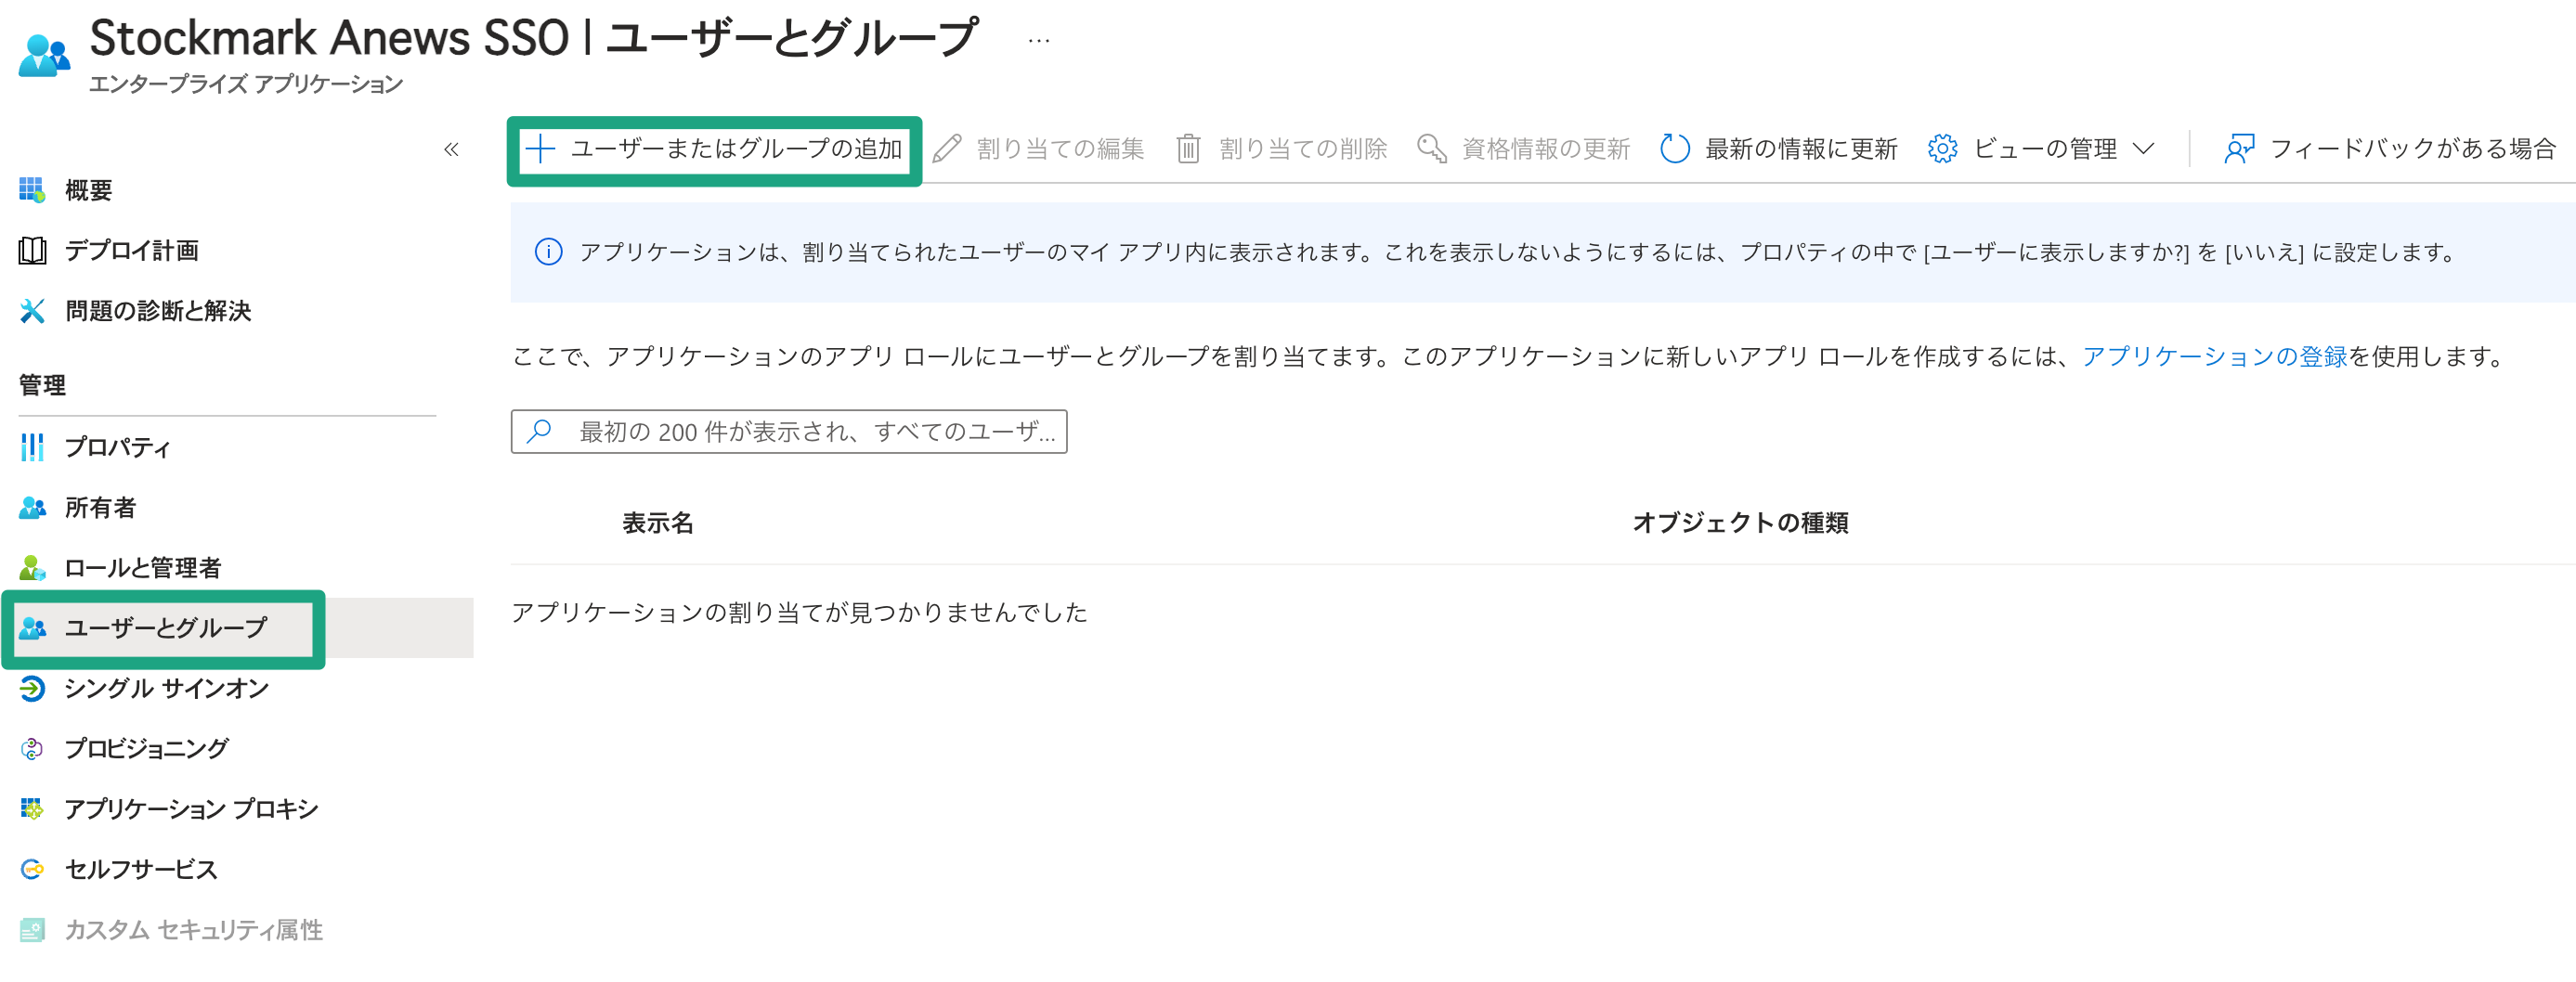
Task: Select シングル サインオン from the sidebar
Action: 166,688
